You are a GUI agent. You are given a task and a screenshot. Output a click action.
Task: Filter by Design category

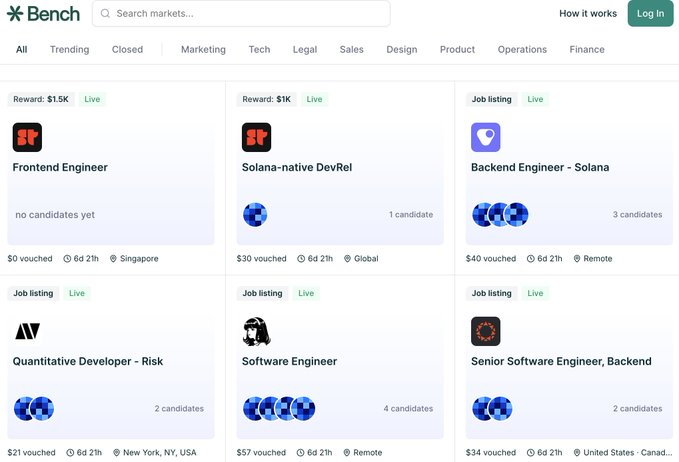[x=401, y=49]
